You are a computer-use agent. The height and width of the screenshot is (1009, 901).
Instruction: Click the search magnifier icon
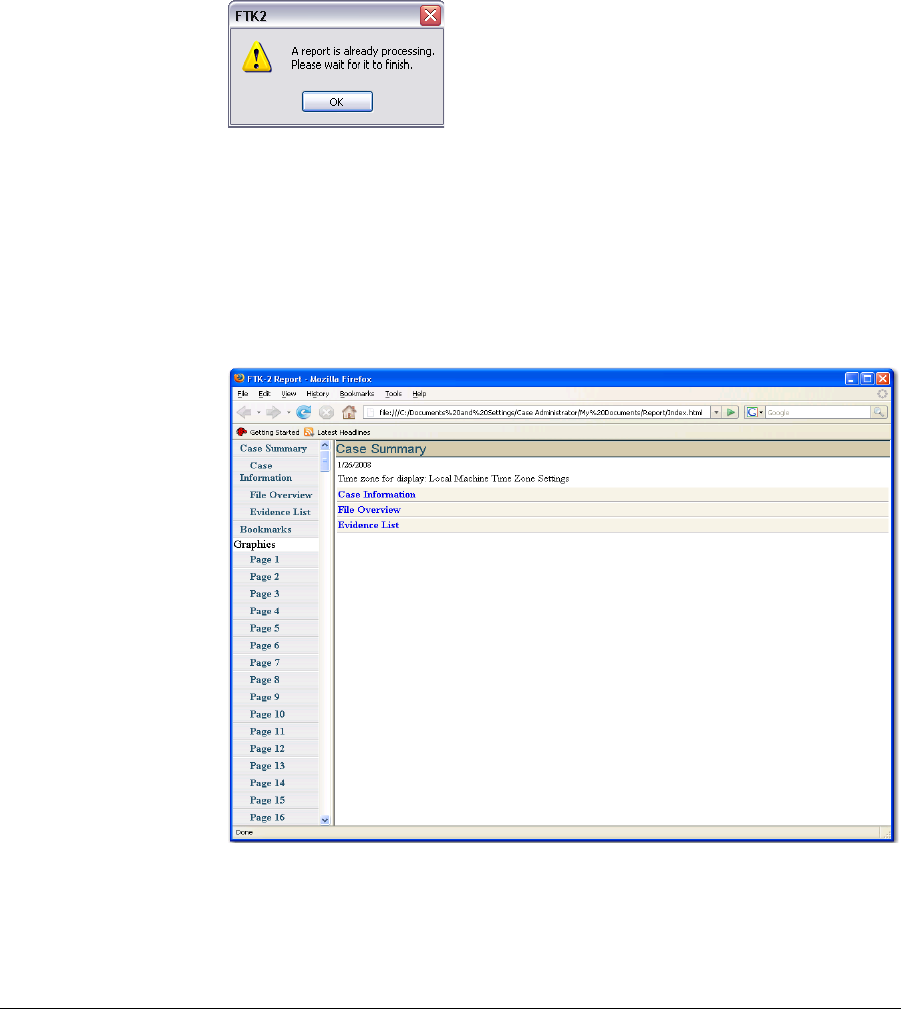pyautogui.click(x=878, y=412)
